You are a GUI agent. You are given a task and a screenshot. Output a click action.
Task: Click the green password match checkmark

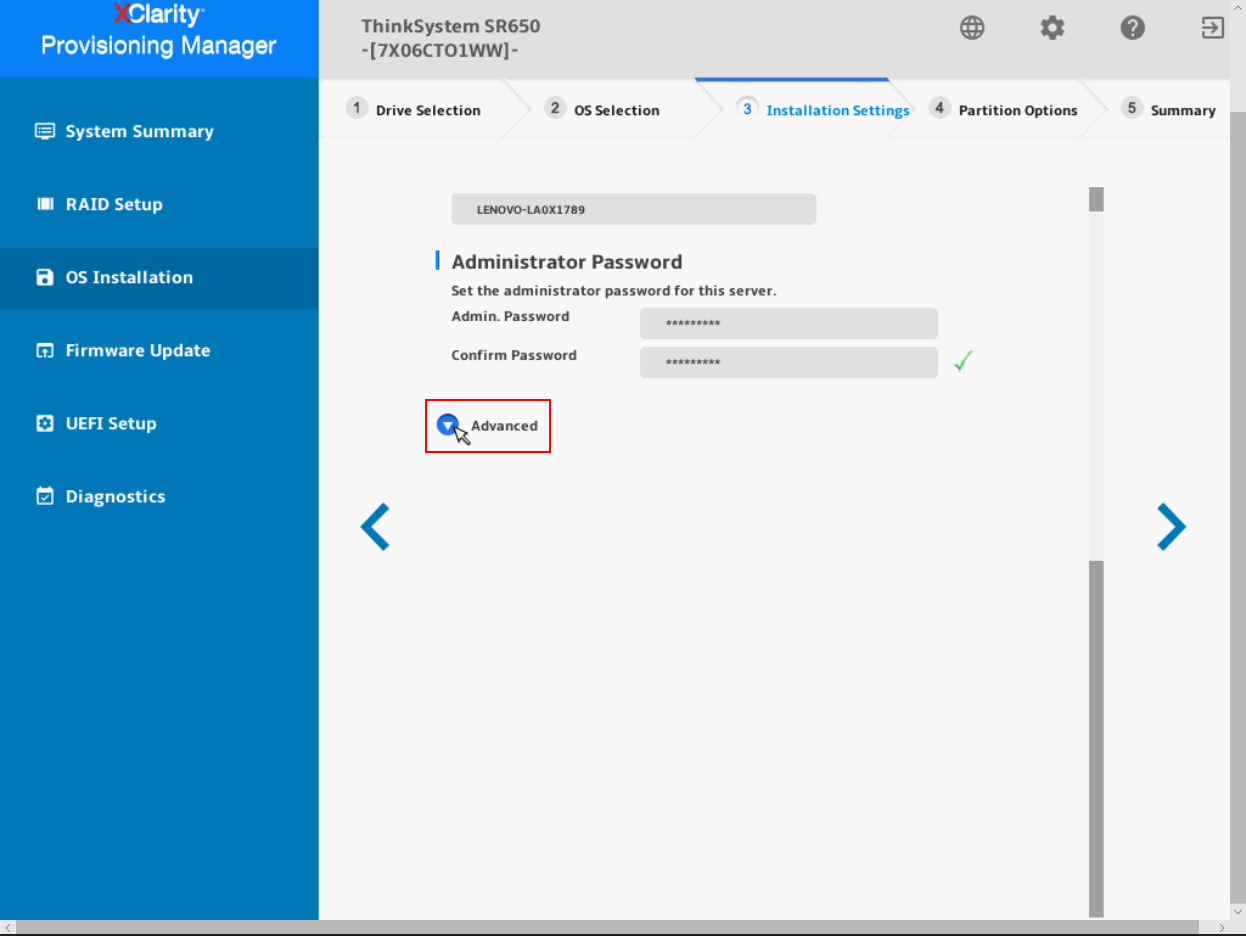pos(963,362)
